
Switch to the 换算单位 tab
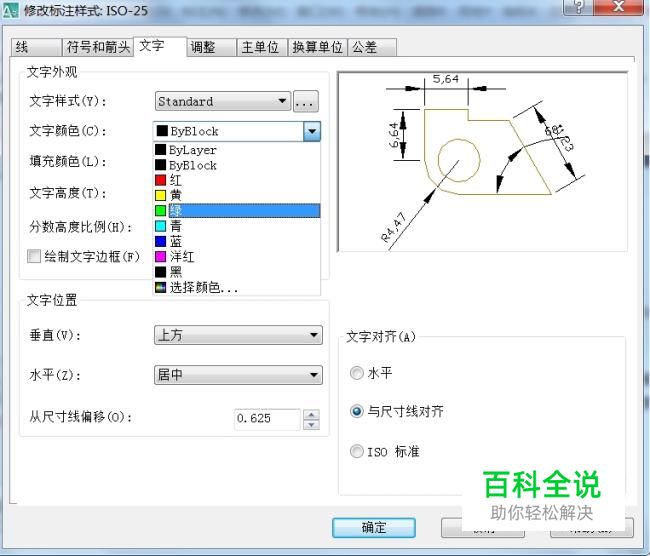[317, 47]
